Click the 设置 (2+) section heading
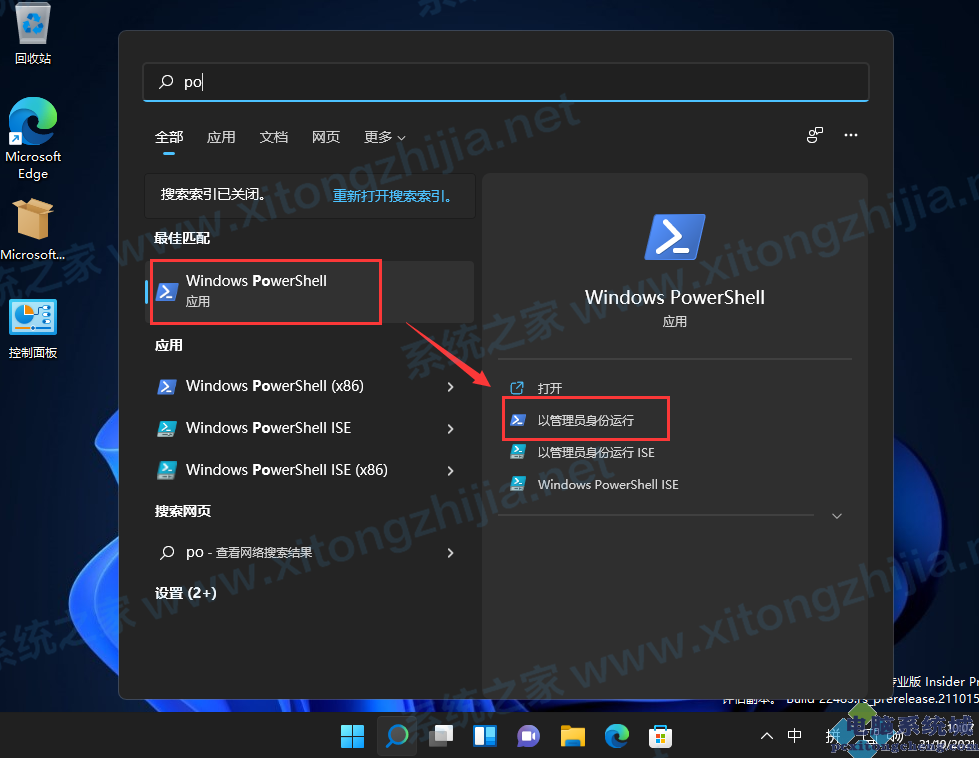Viewport: 979px width, 758px height. (185, 593)
